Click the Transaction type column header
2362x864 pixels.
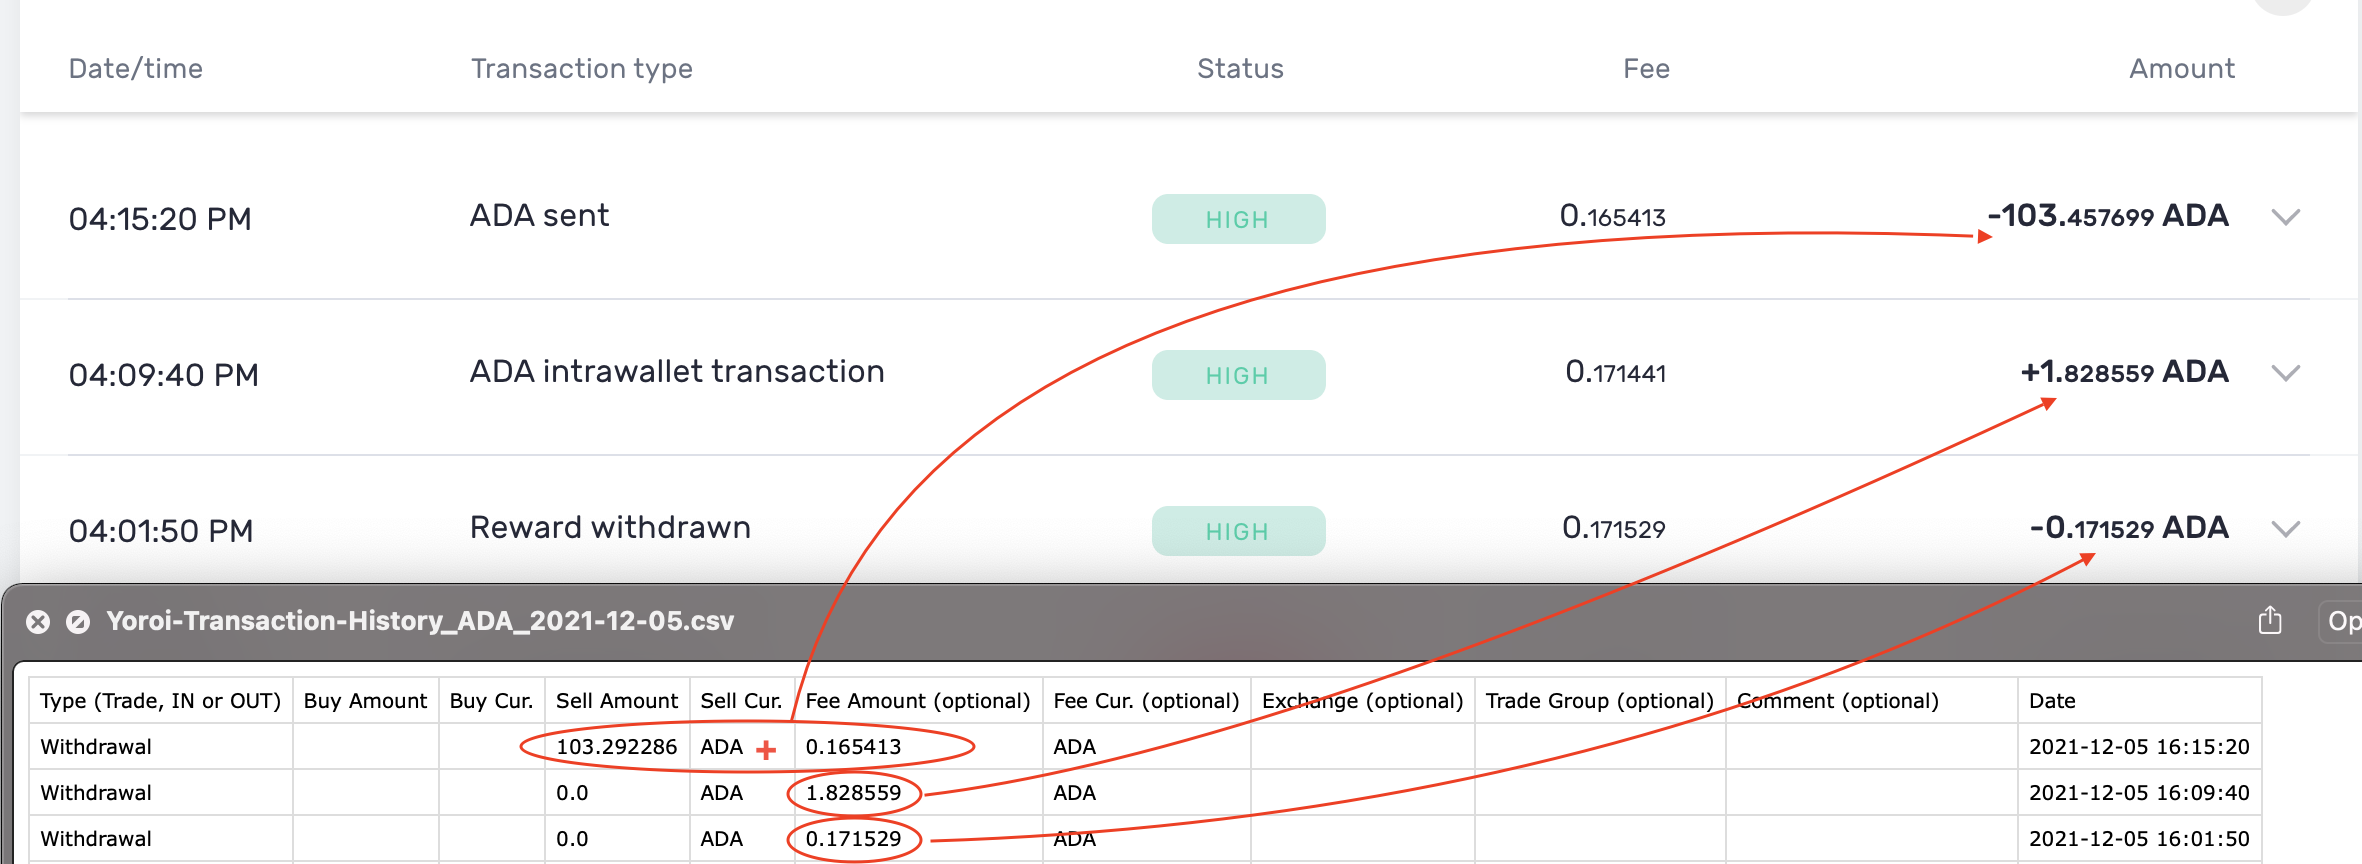(582, 69)
